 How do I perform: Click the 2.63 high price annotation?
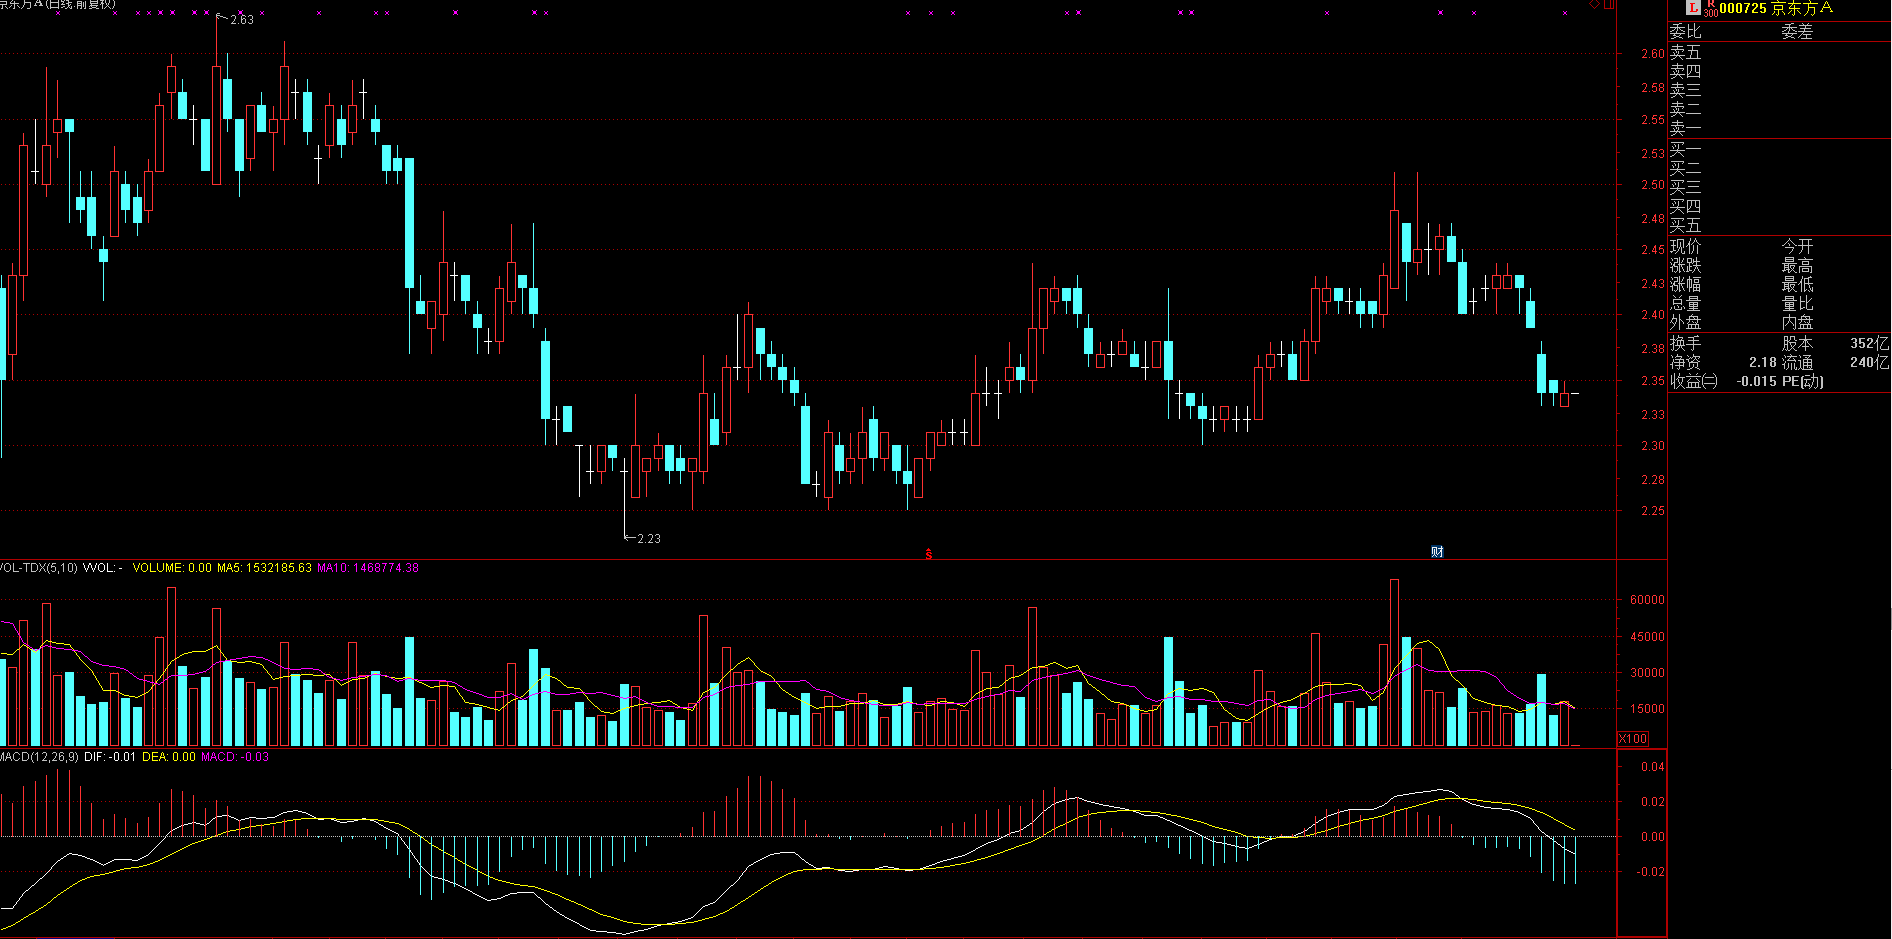(x=242, y=20)
